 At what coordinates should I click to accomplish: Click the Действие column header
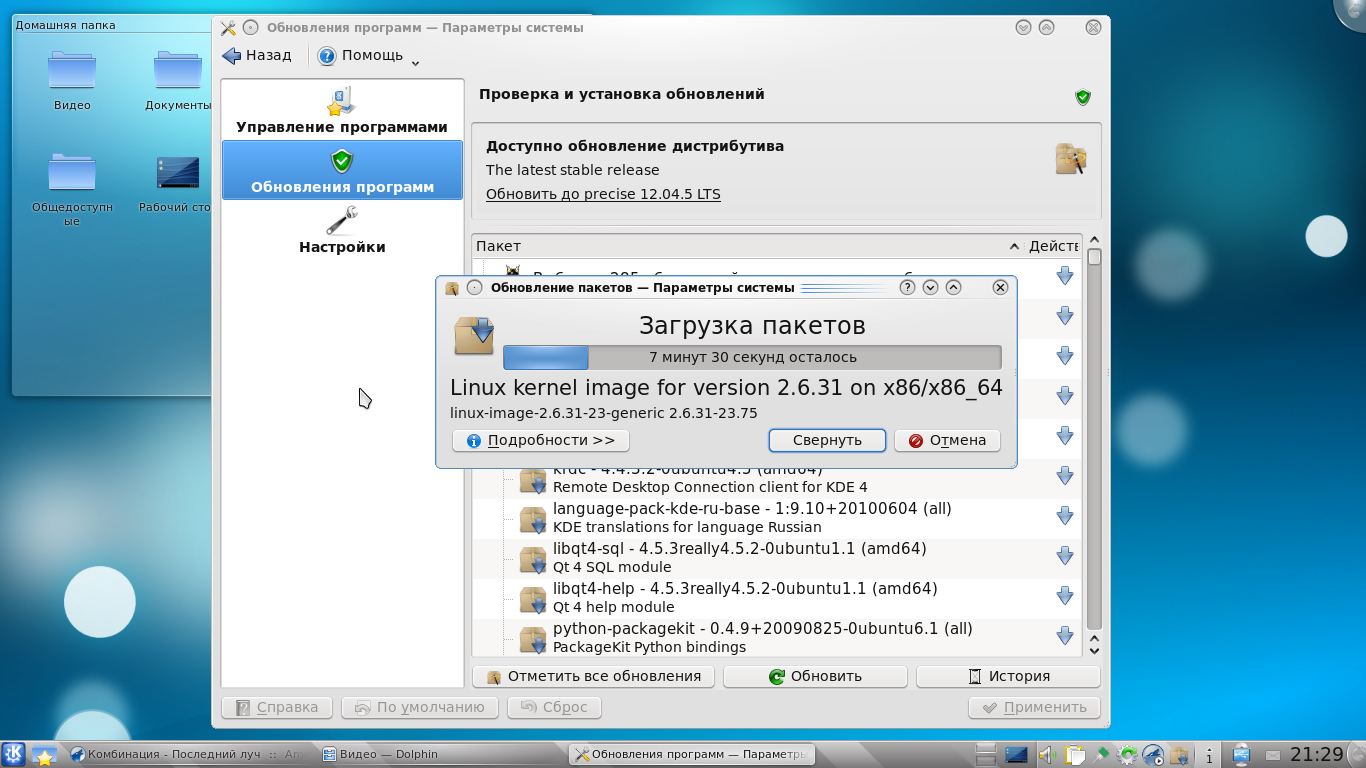(1054, 246)
